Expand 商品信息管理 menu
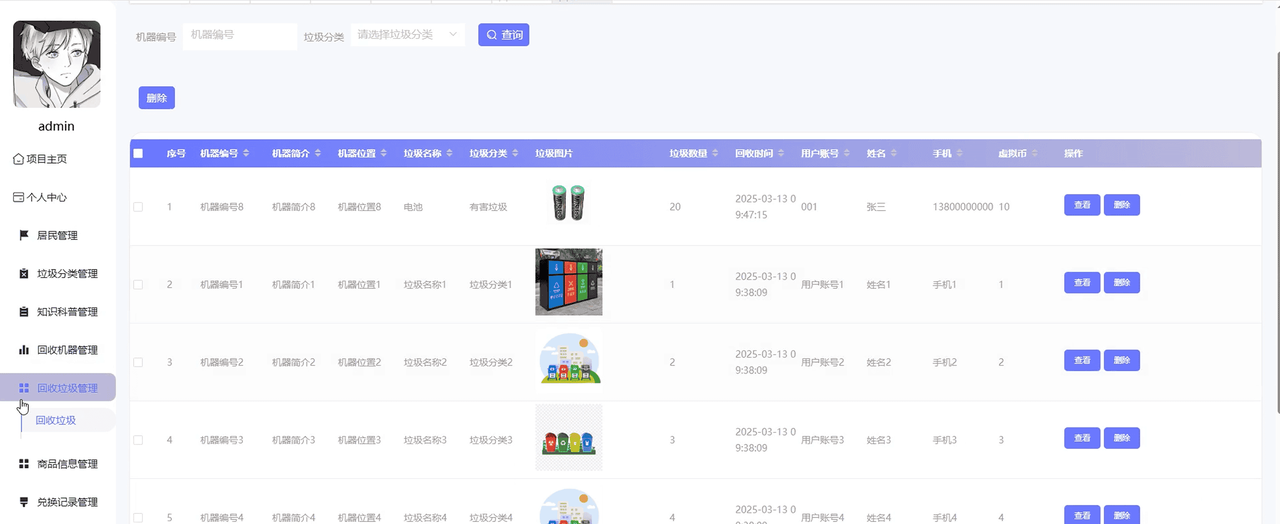Screen dimensions: 1280x524 click(60, 464)
